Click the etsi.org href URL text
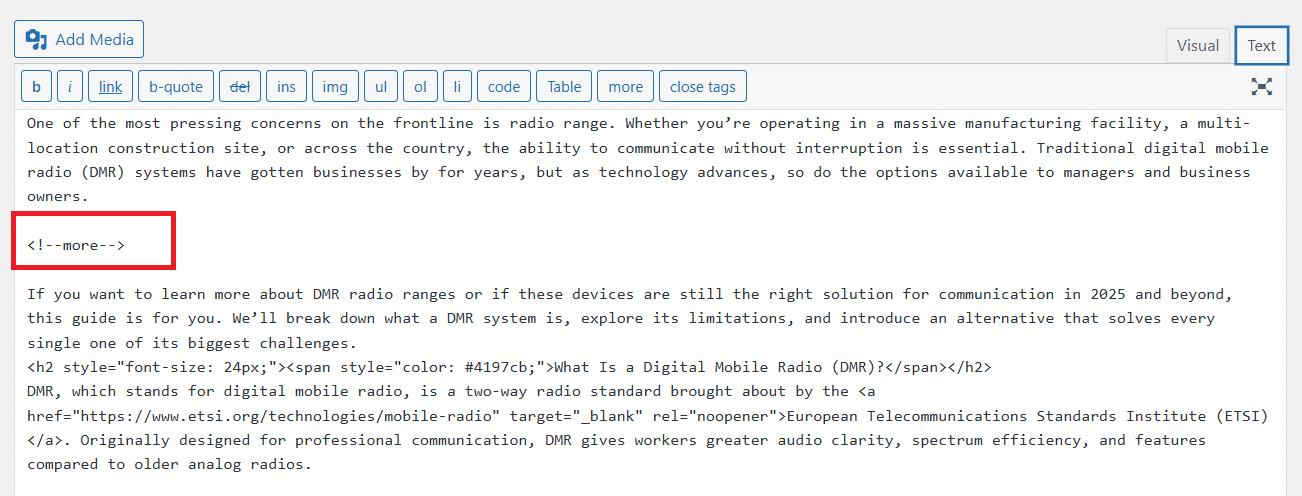This screenshot has height=496, width=1302. pyautogui.click(x=286, y=416)
